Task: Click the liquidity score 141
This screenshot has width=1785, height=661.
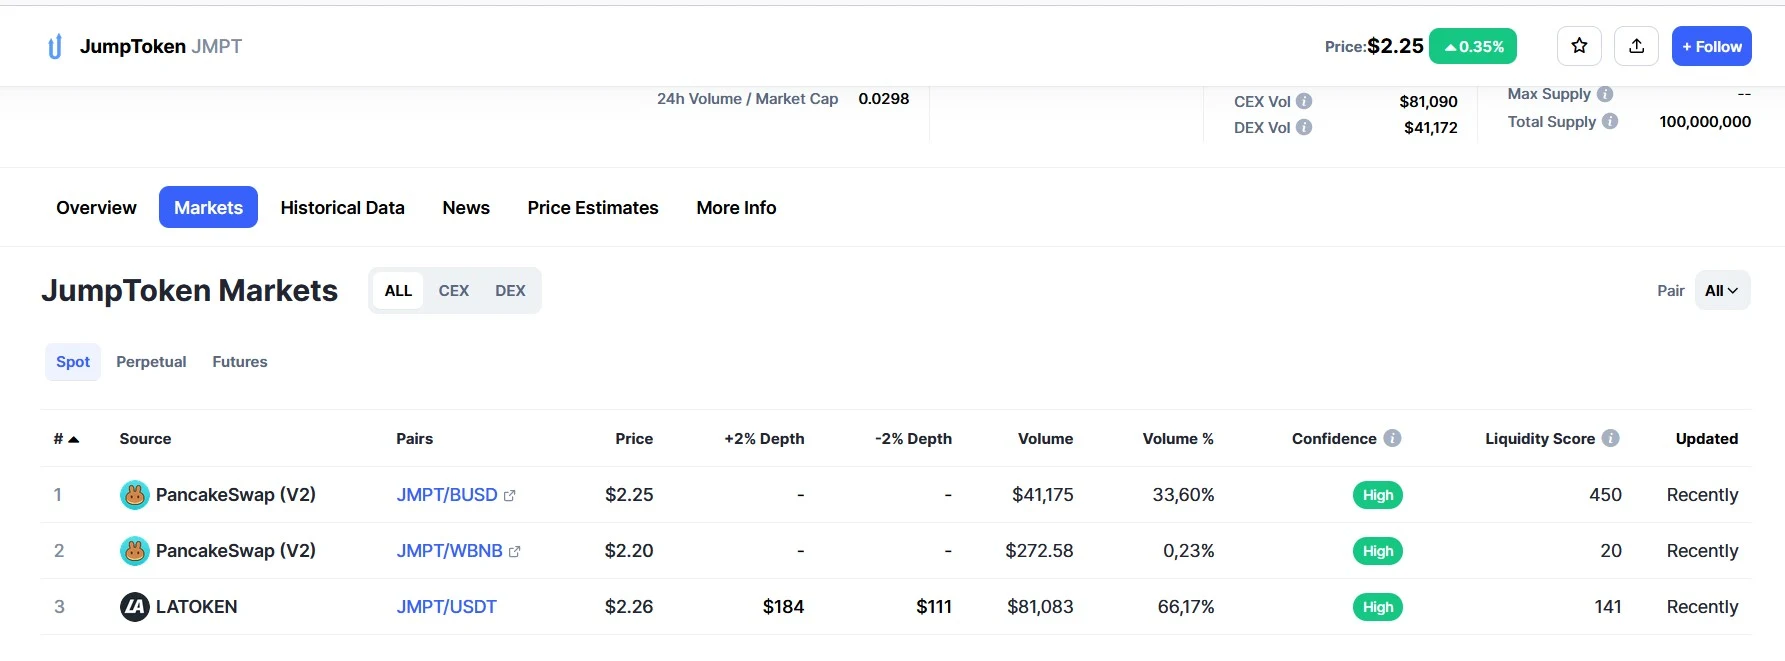Action: click(x=1608, y=607)
